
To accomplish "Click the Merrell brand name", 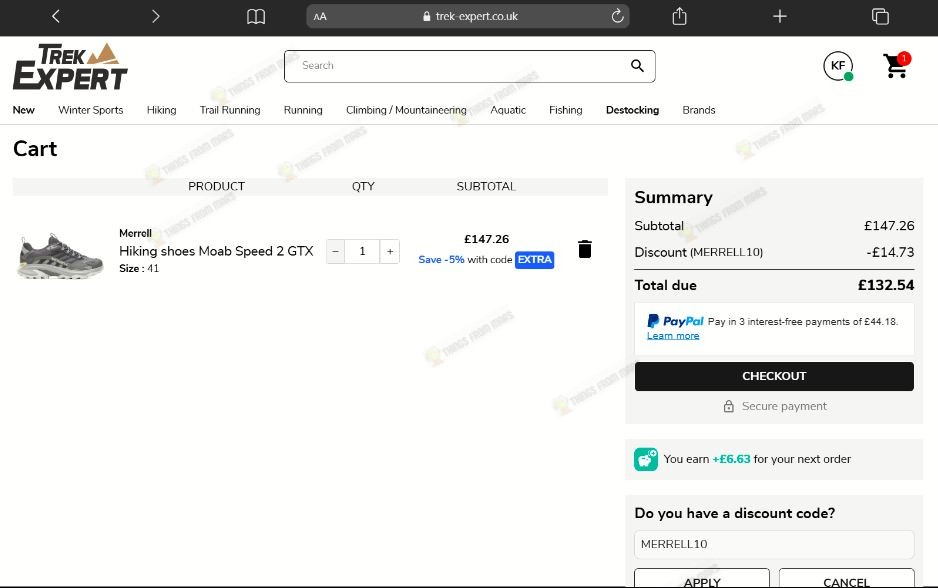I will pos(135,233).
